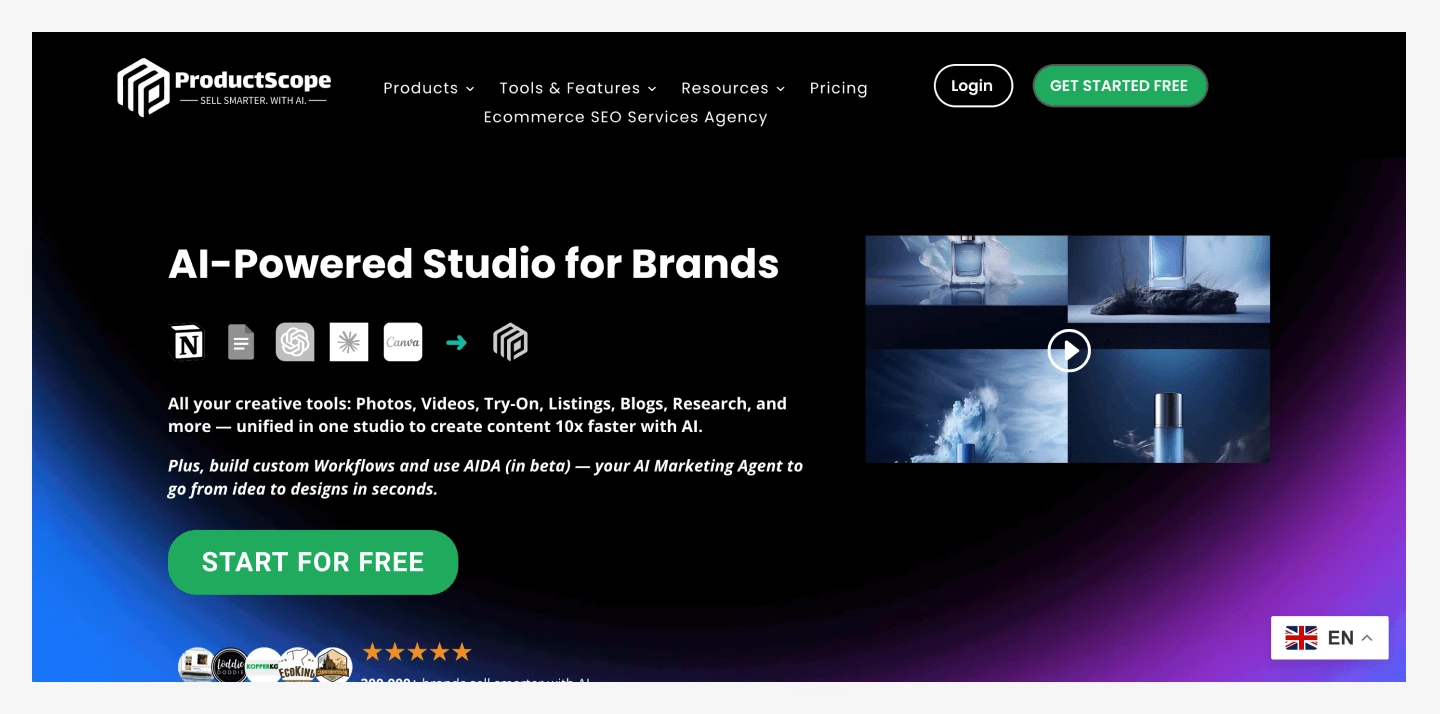Viewport: 1440px width, 714px height.
Task: Play the product video
Action: click(x=1068, y=350)
